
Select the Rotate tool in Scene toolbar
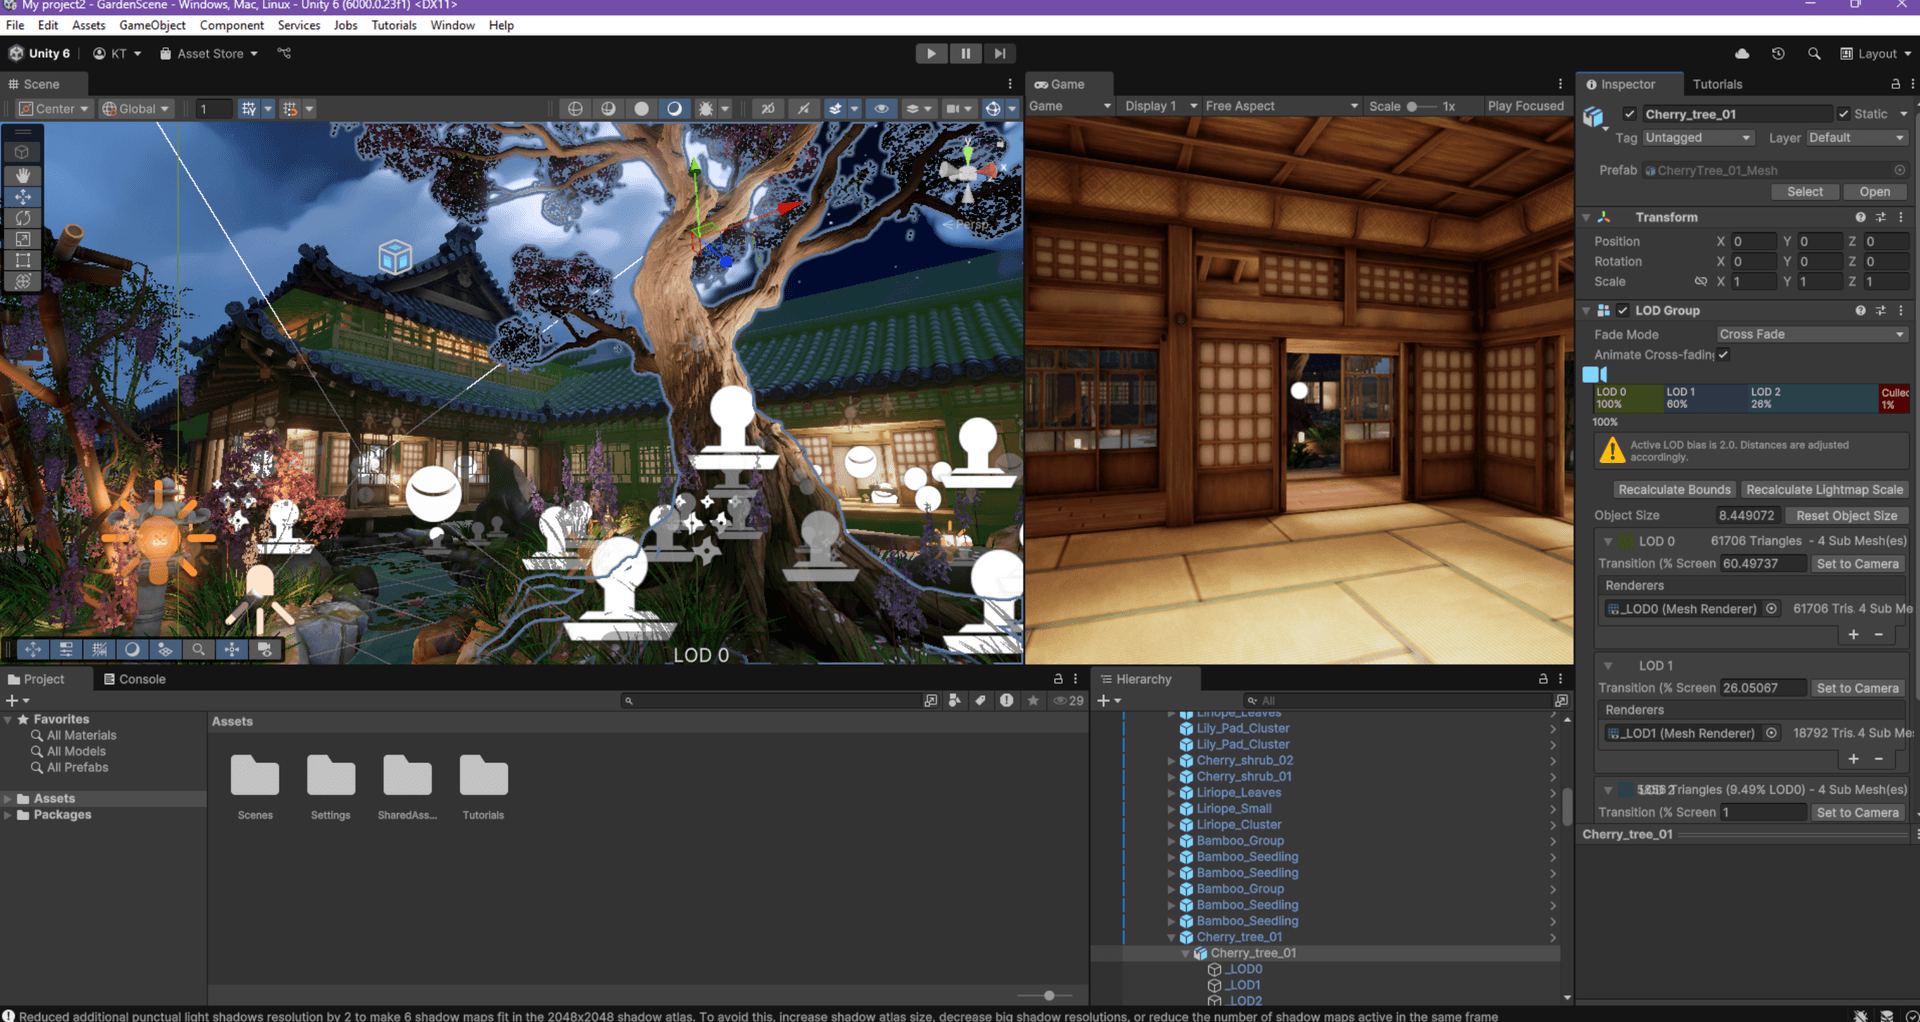pos(22,218)
